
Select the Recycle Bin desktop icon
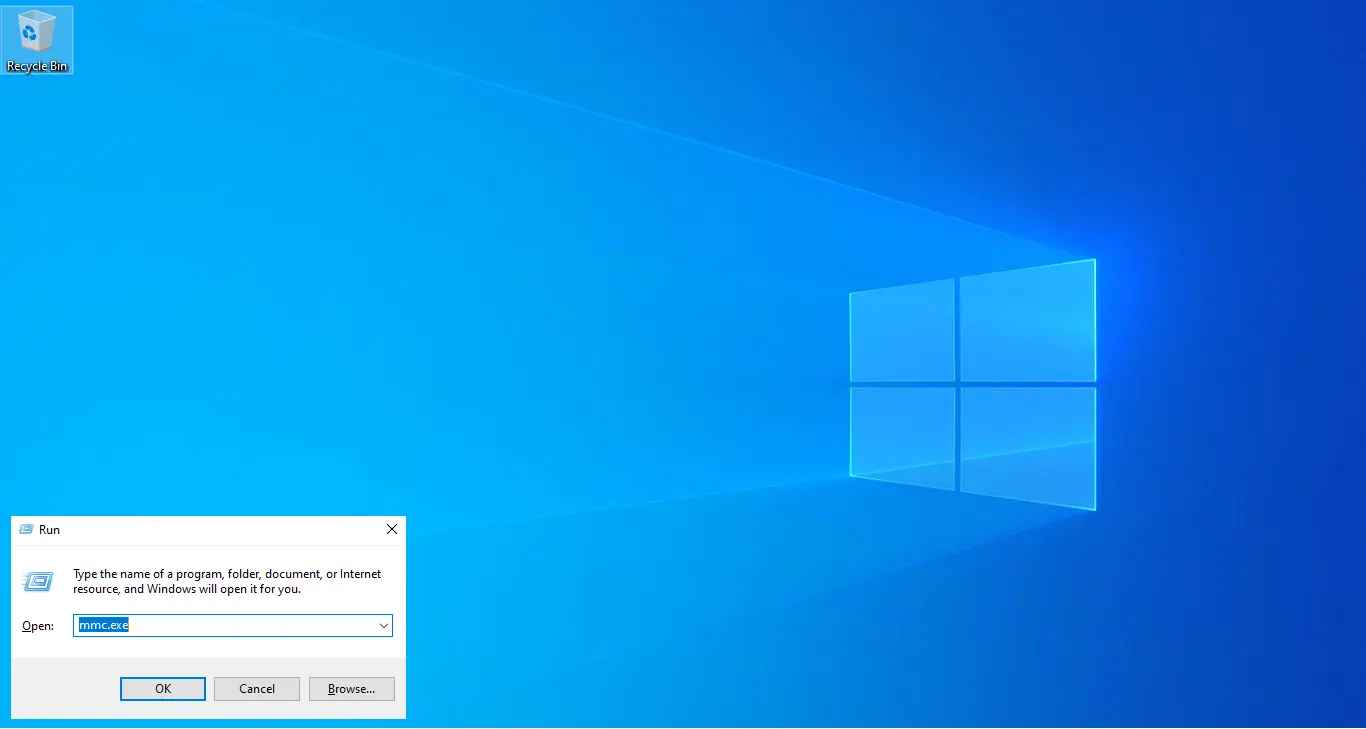(x=37, y=40)
